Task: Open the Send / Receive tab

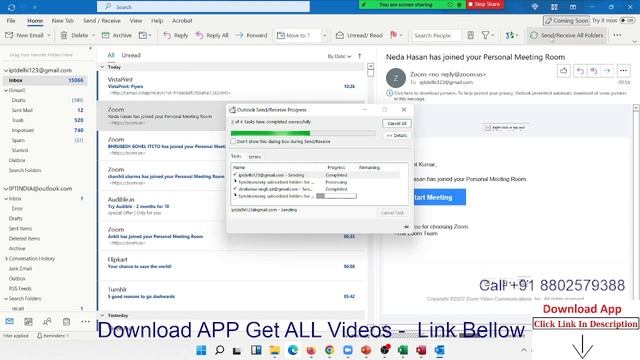Action: 102,20
